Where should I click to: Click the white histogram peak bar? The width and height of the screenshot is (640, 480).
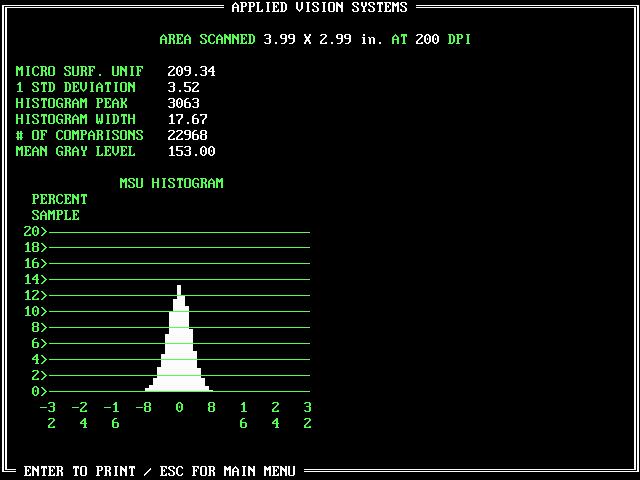179,338
